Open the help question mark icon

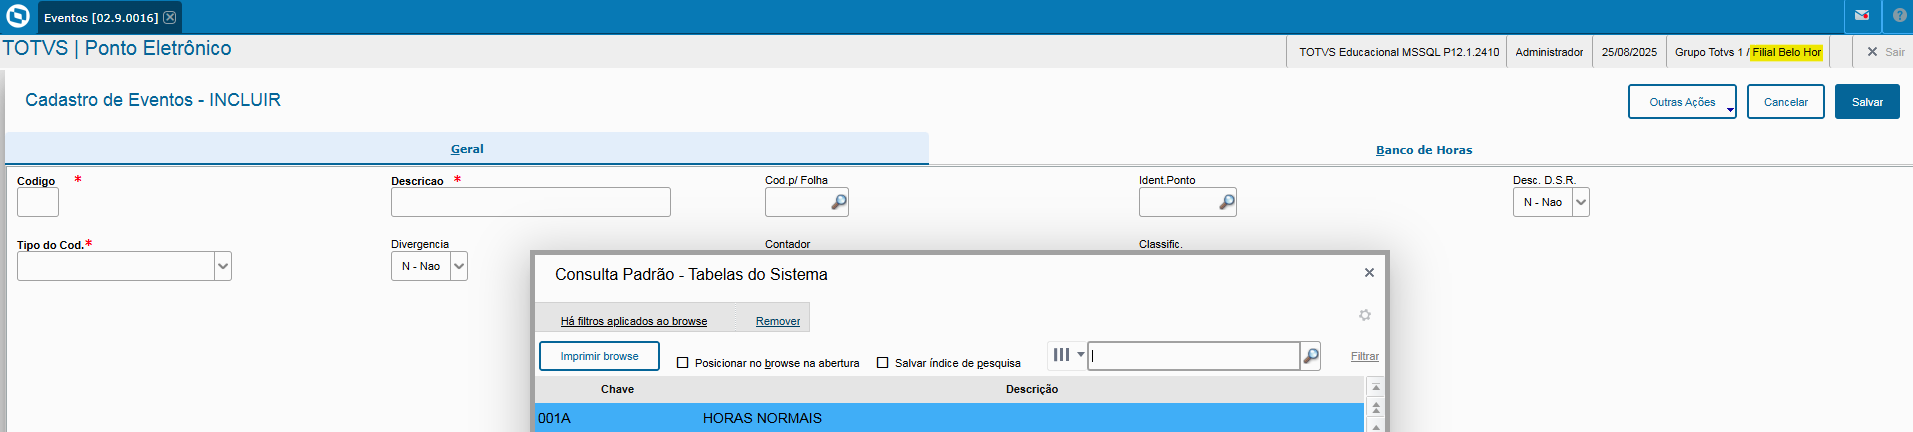(1899, 16)
